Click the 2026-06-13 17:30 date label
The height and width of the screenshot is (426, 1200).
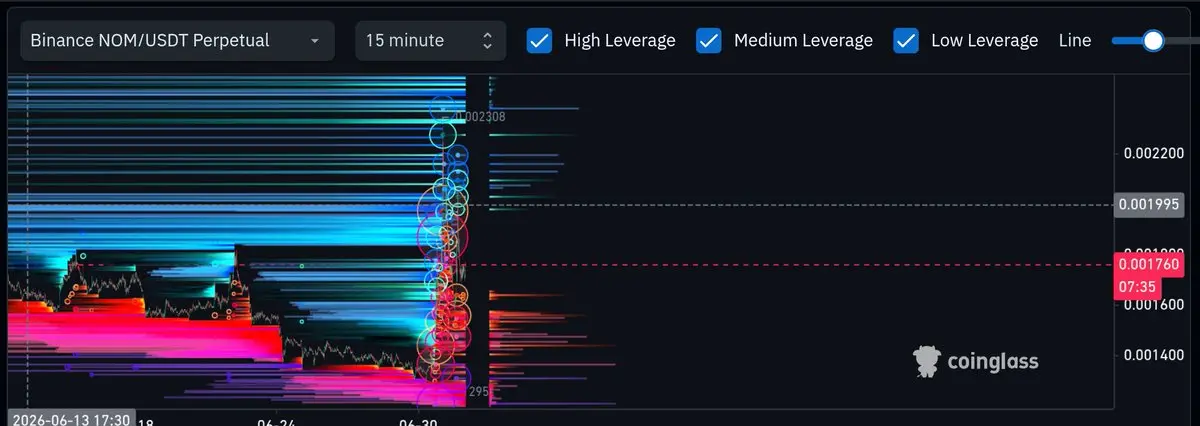pyautogui.click(x=71, y=418)
